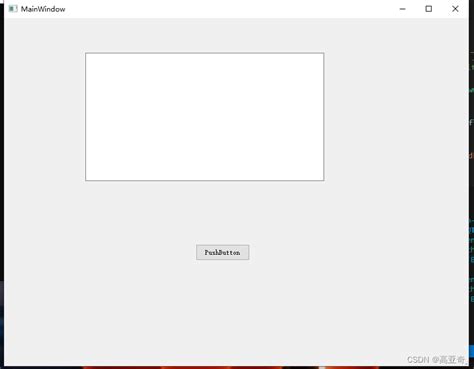Click the gray area right of the text box
474x369 pixels.
pyautogui.click(x=396, y=117)
